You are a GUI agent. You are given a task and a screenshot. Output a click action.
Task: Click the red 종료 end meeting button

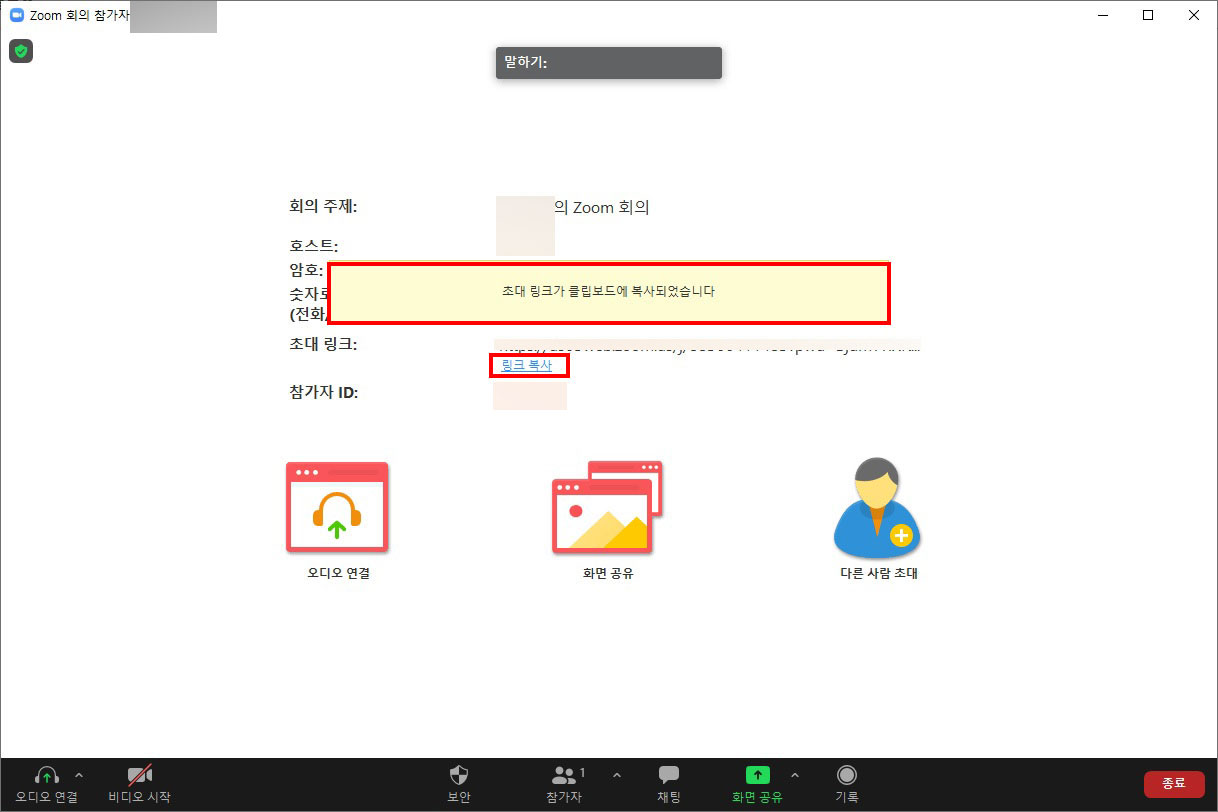pos(1174,783)
